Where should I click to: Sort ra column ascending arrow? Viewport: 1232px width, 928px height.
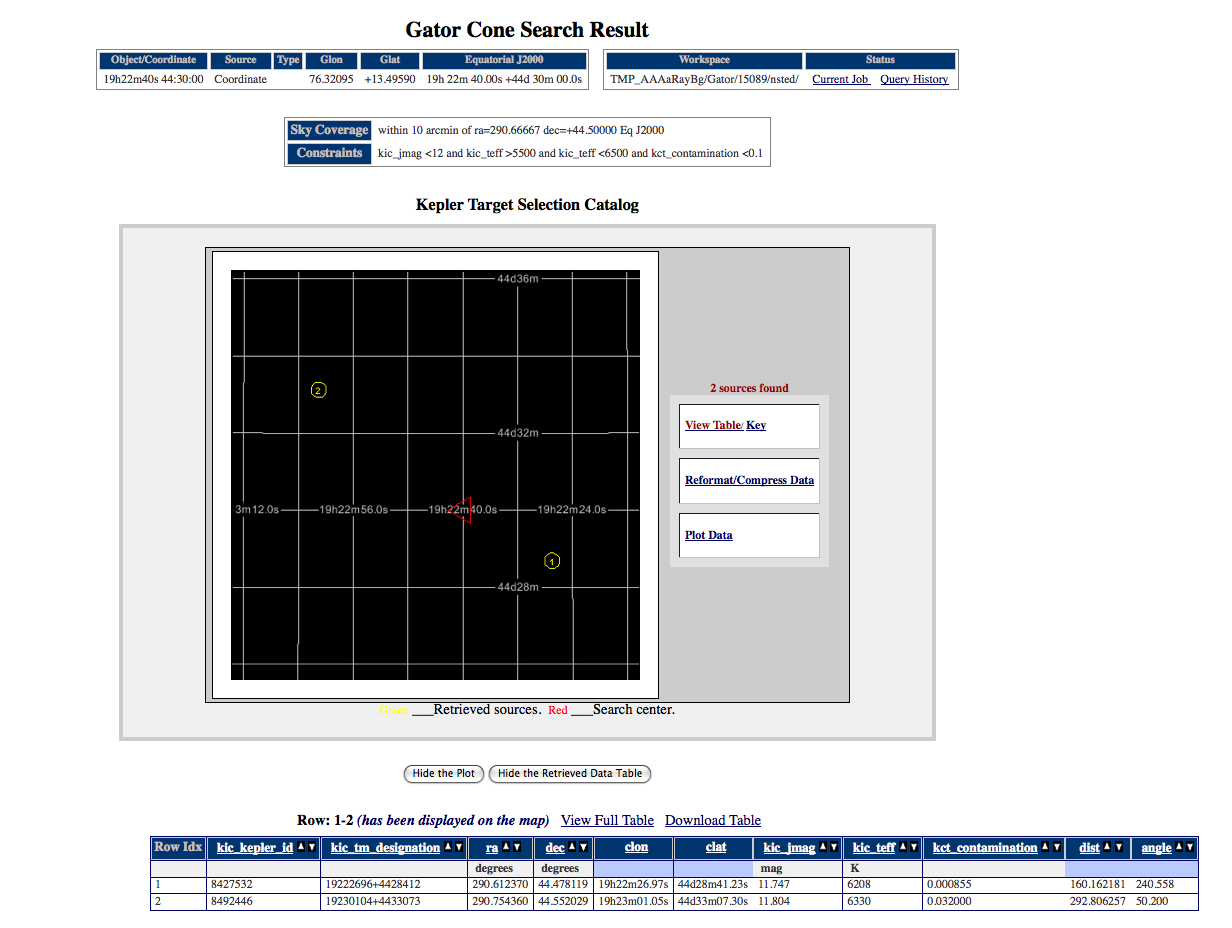pos(508,848)
